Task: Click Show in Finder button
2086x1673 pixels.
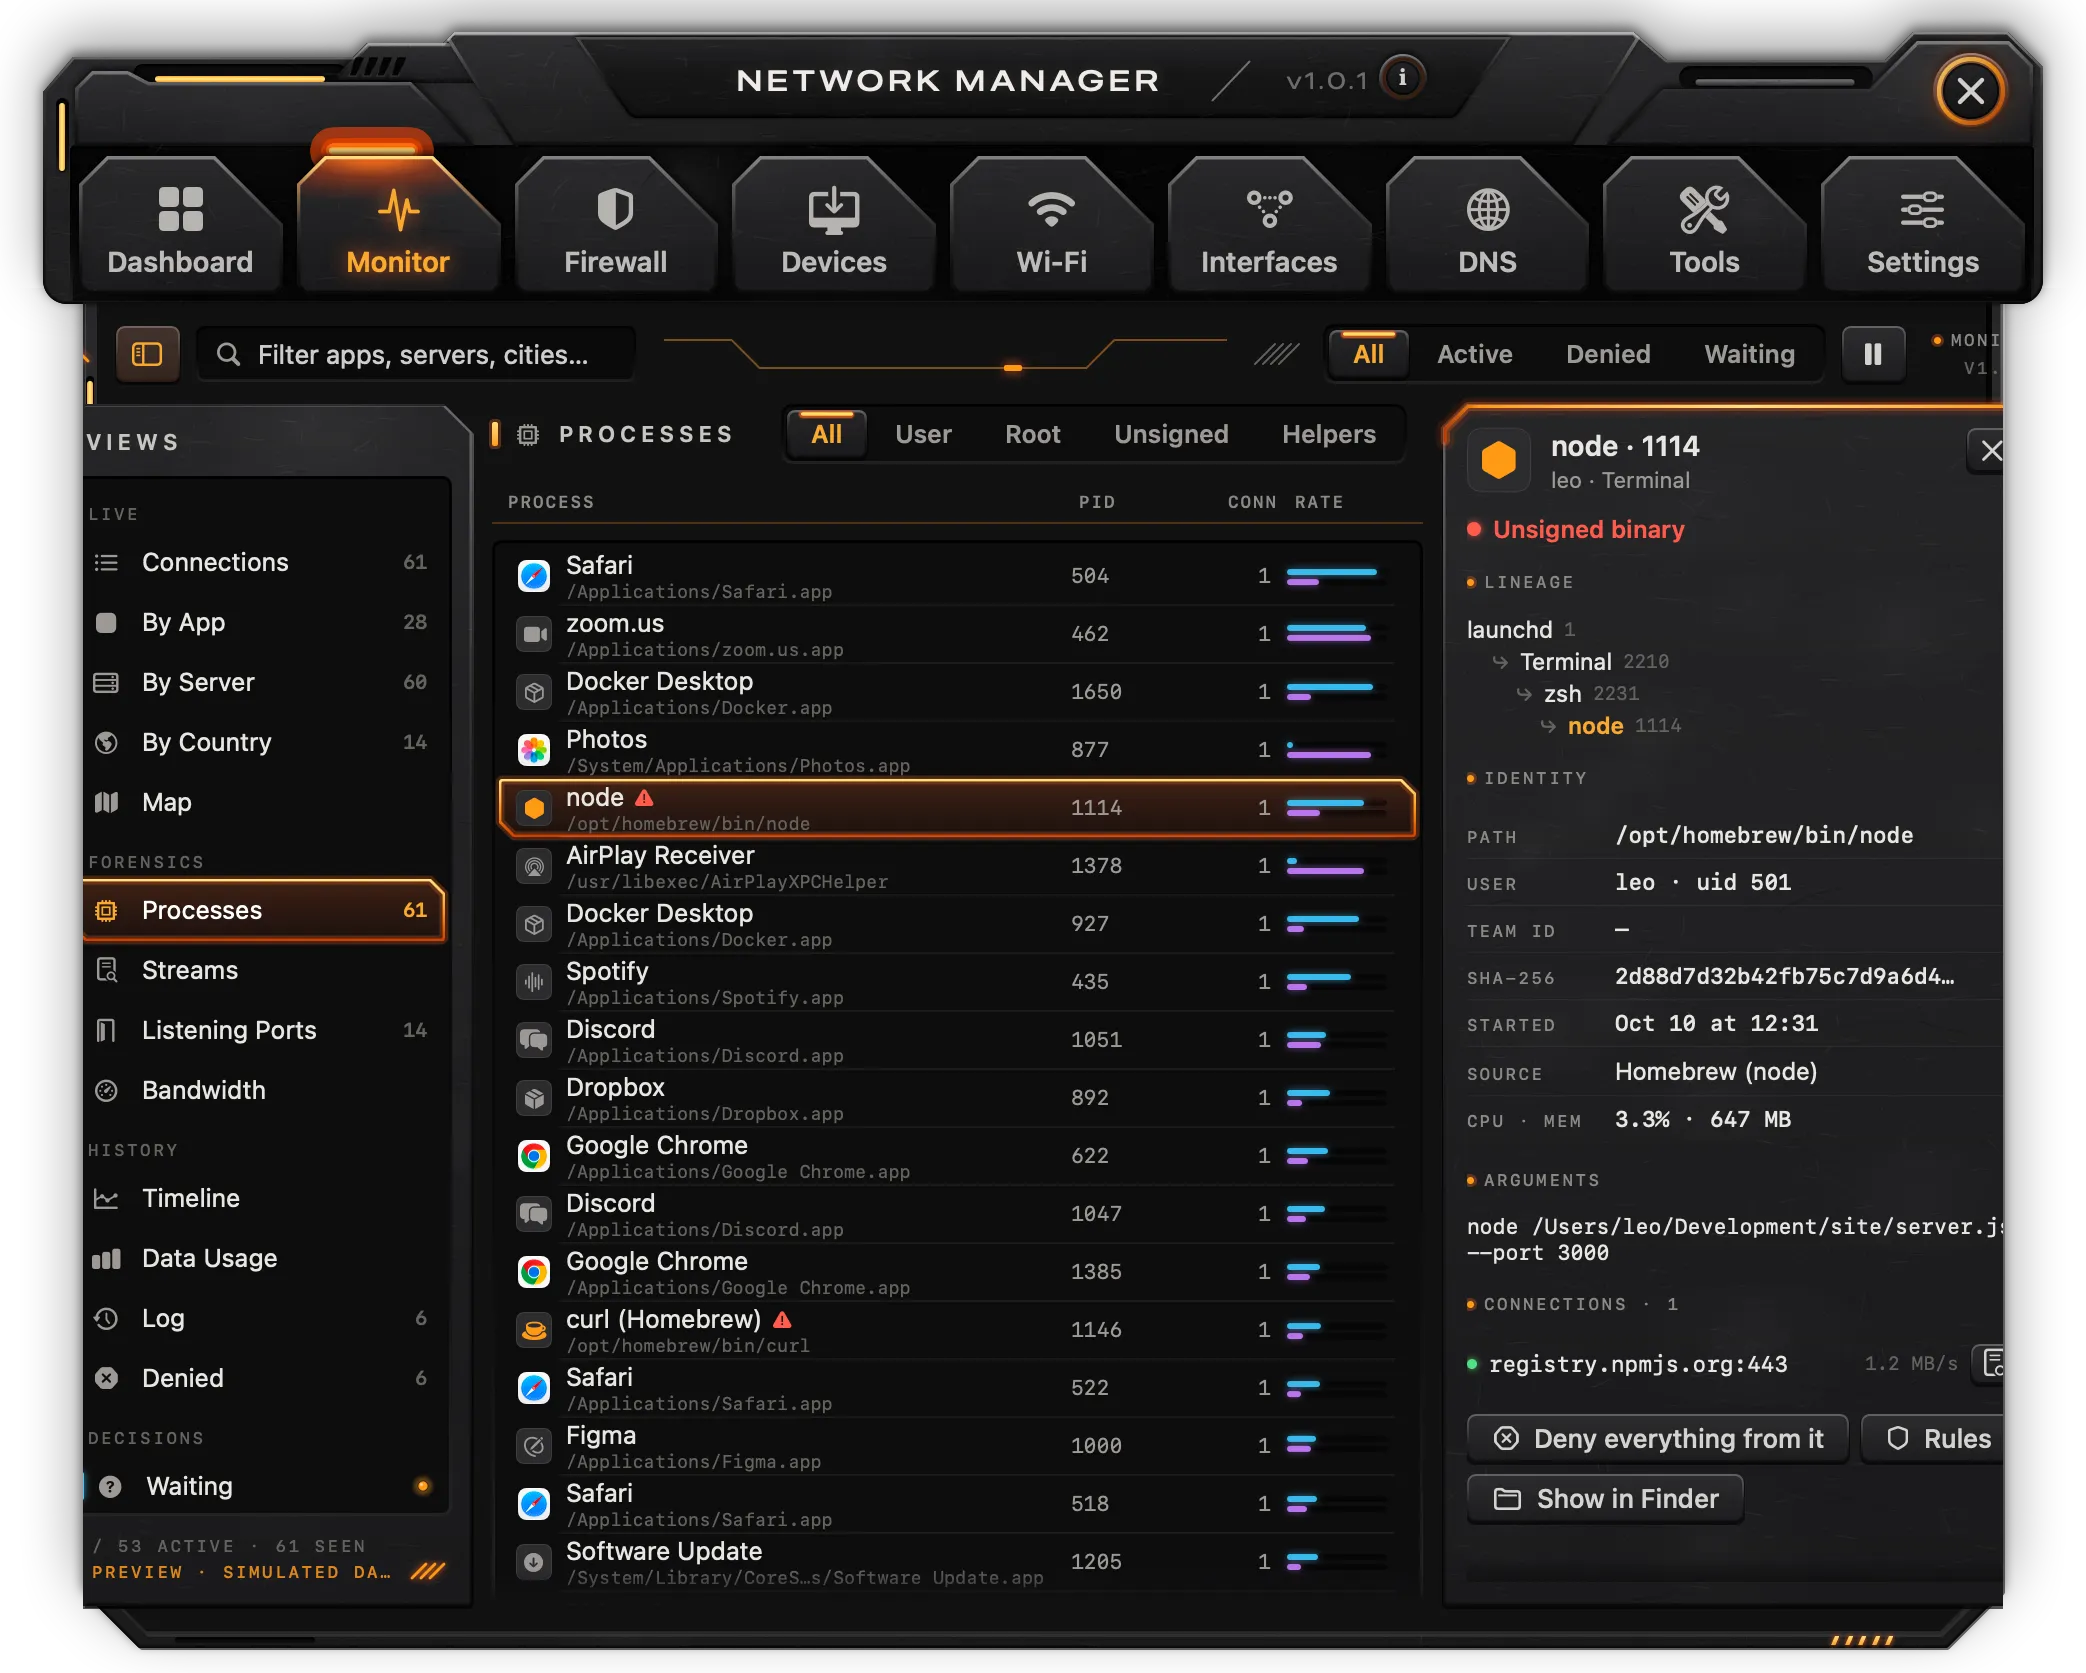Action: [x=1605, y=1499]
